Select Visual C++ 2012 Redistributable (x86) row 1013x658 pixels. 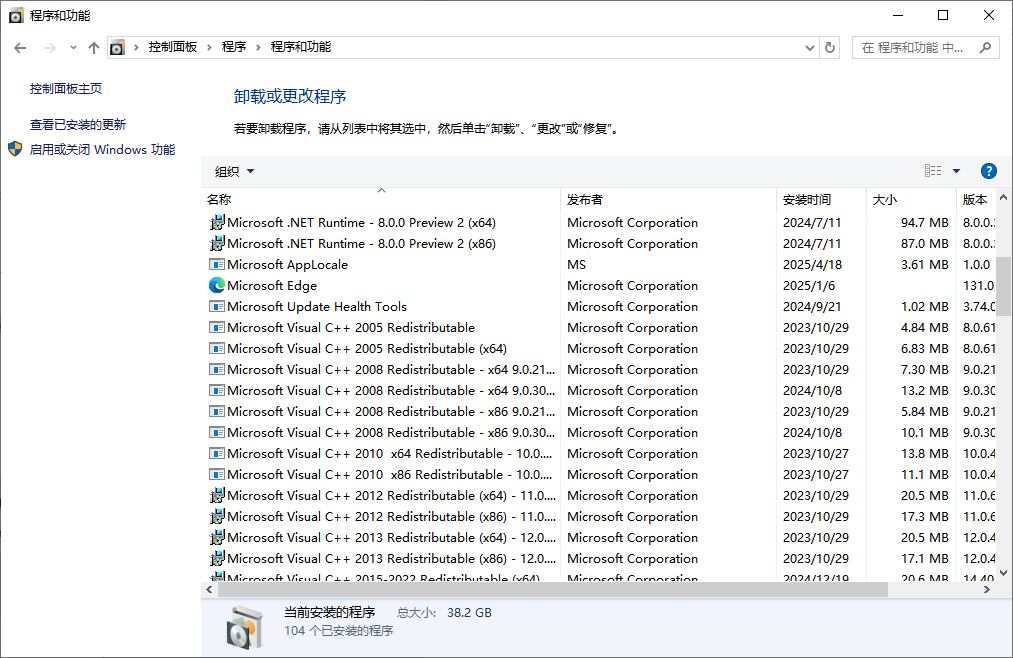[600, 517]
